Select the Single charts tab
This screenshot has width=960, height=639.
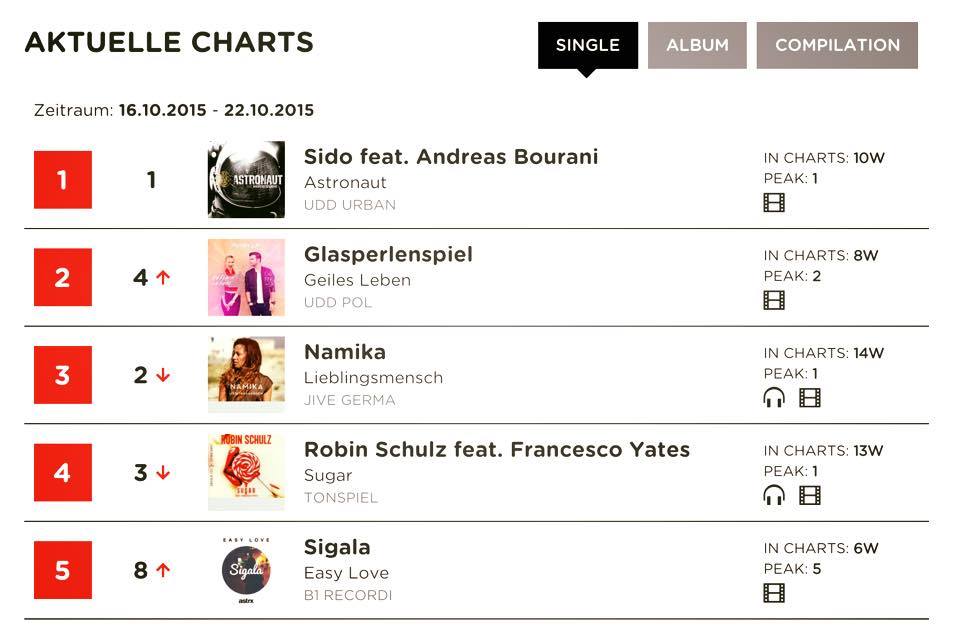click(588, 45)
